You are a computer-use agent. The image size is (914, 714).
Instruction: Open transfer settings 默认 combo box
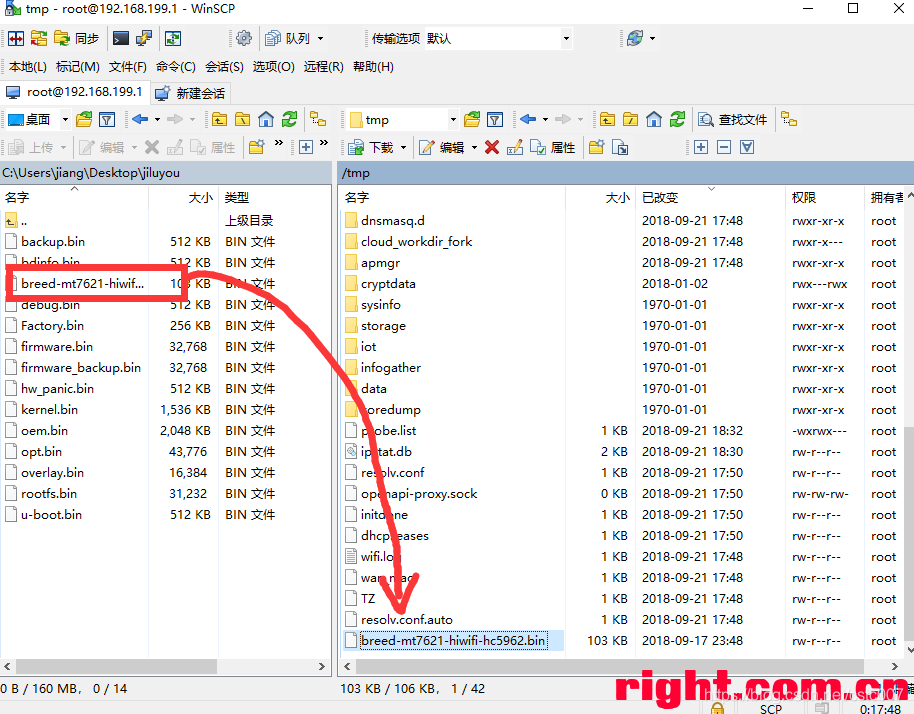[x=498, y=38]
